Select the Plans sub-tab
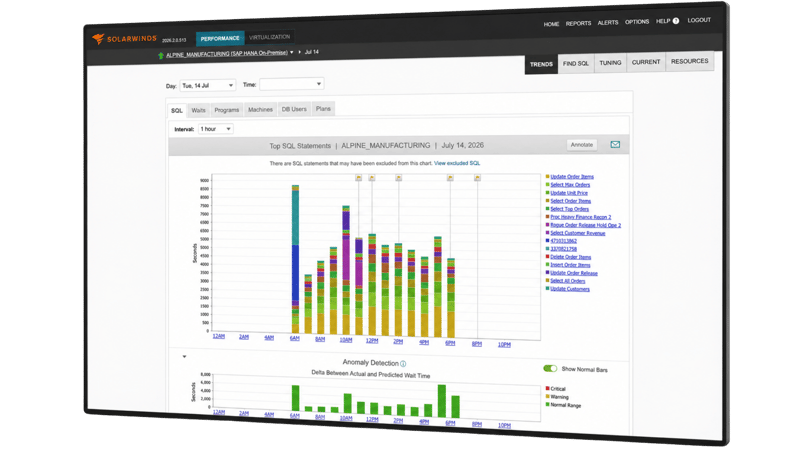This screenshot has width=800, height=450. pos(323,109)
